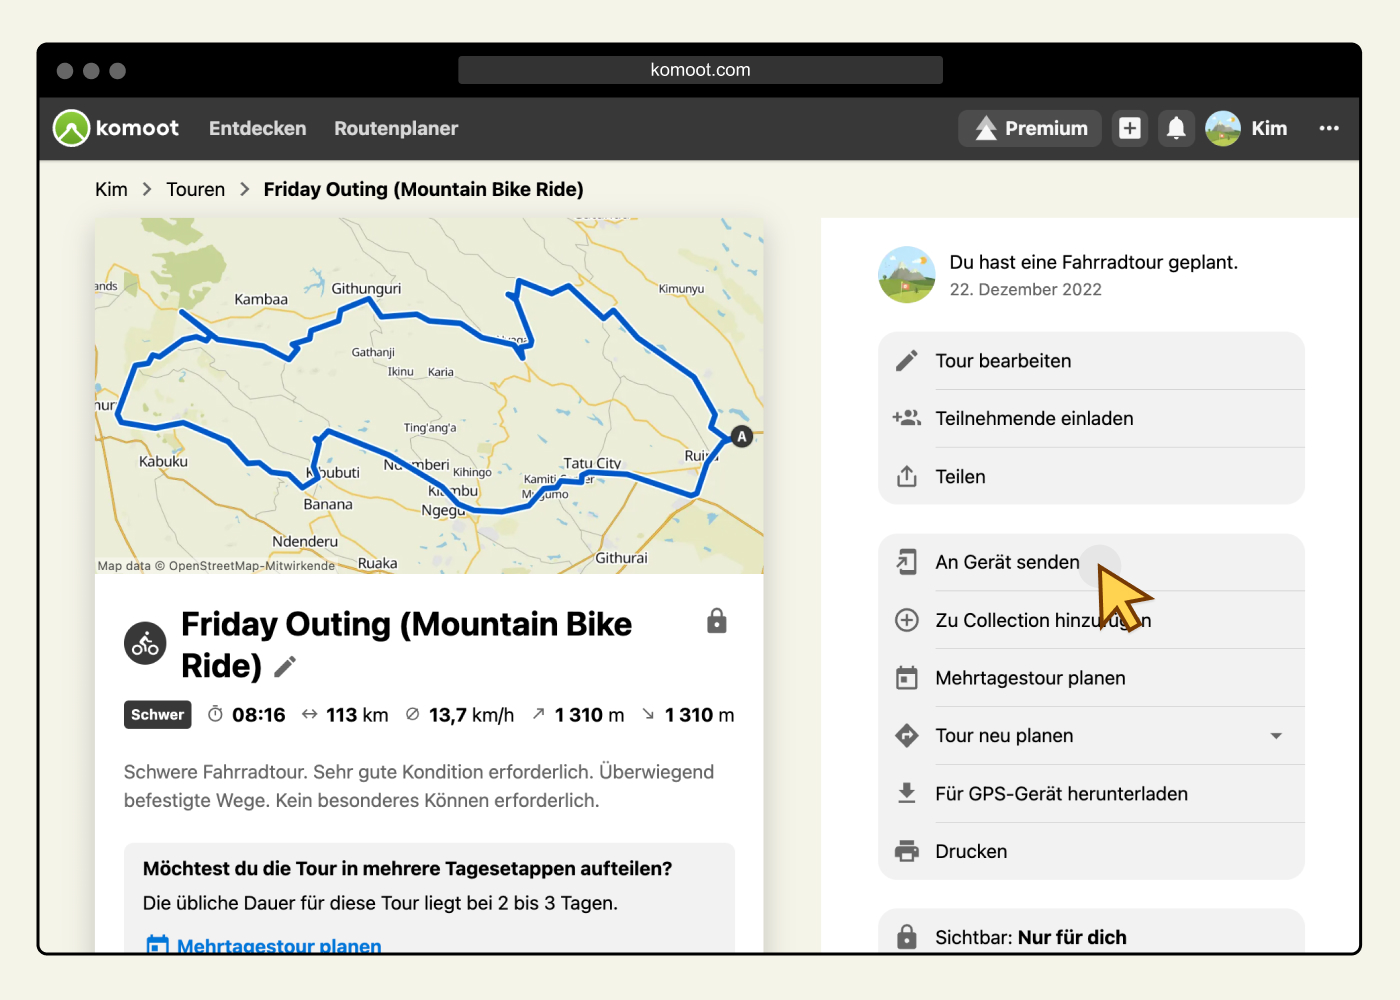Select Teilnehmende einladen option
Screen dimensions: 1400x1000
coord(1091,419)
